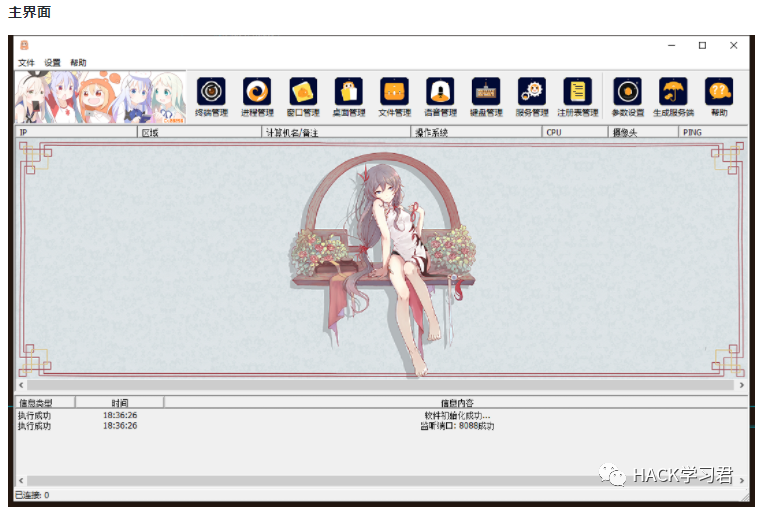The image size is (758, 508).
Task: Open the 帮助 menu in the menu bar
Action: 78,63
